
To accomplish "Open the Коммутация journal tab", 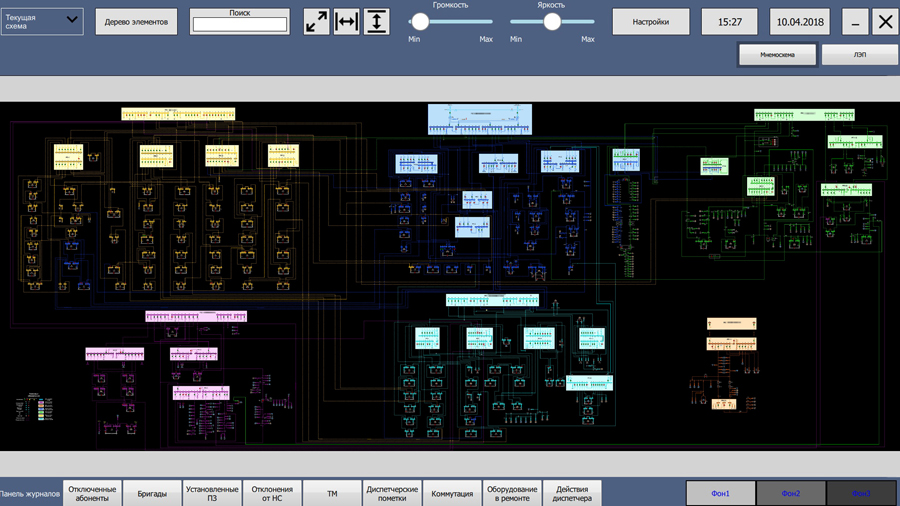I will pyautogui.click(x=452, y=493).
